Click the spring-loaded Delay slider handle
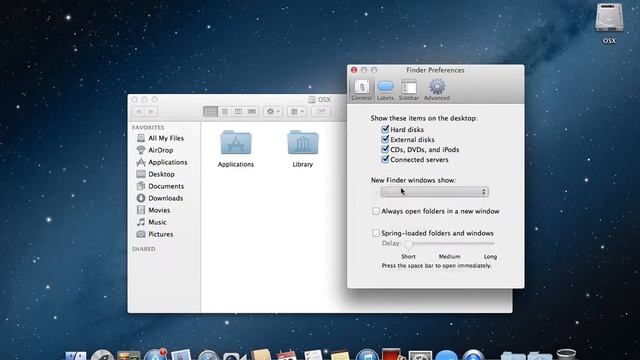640x360 pixels. [x=408, y=244]
